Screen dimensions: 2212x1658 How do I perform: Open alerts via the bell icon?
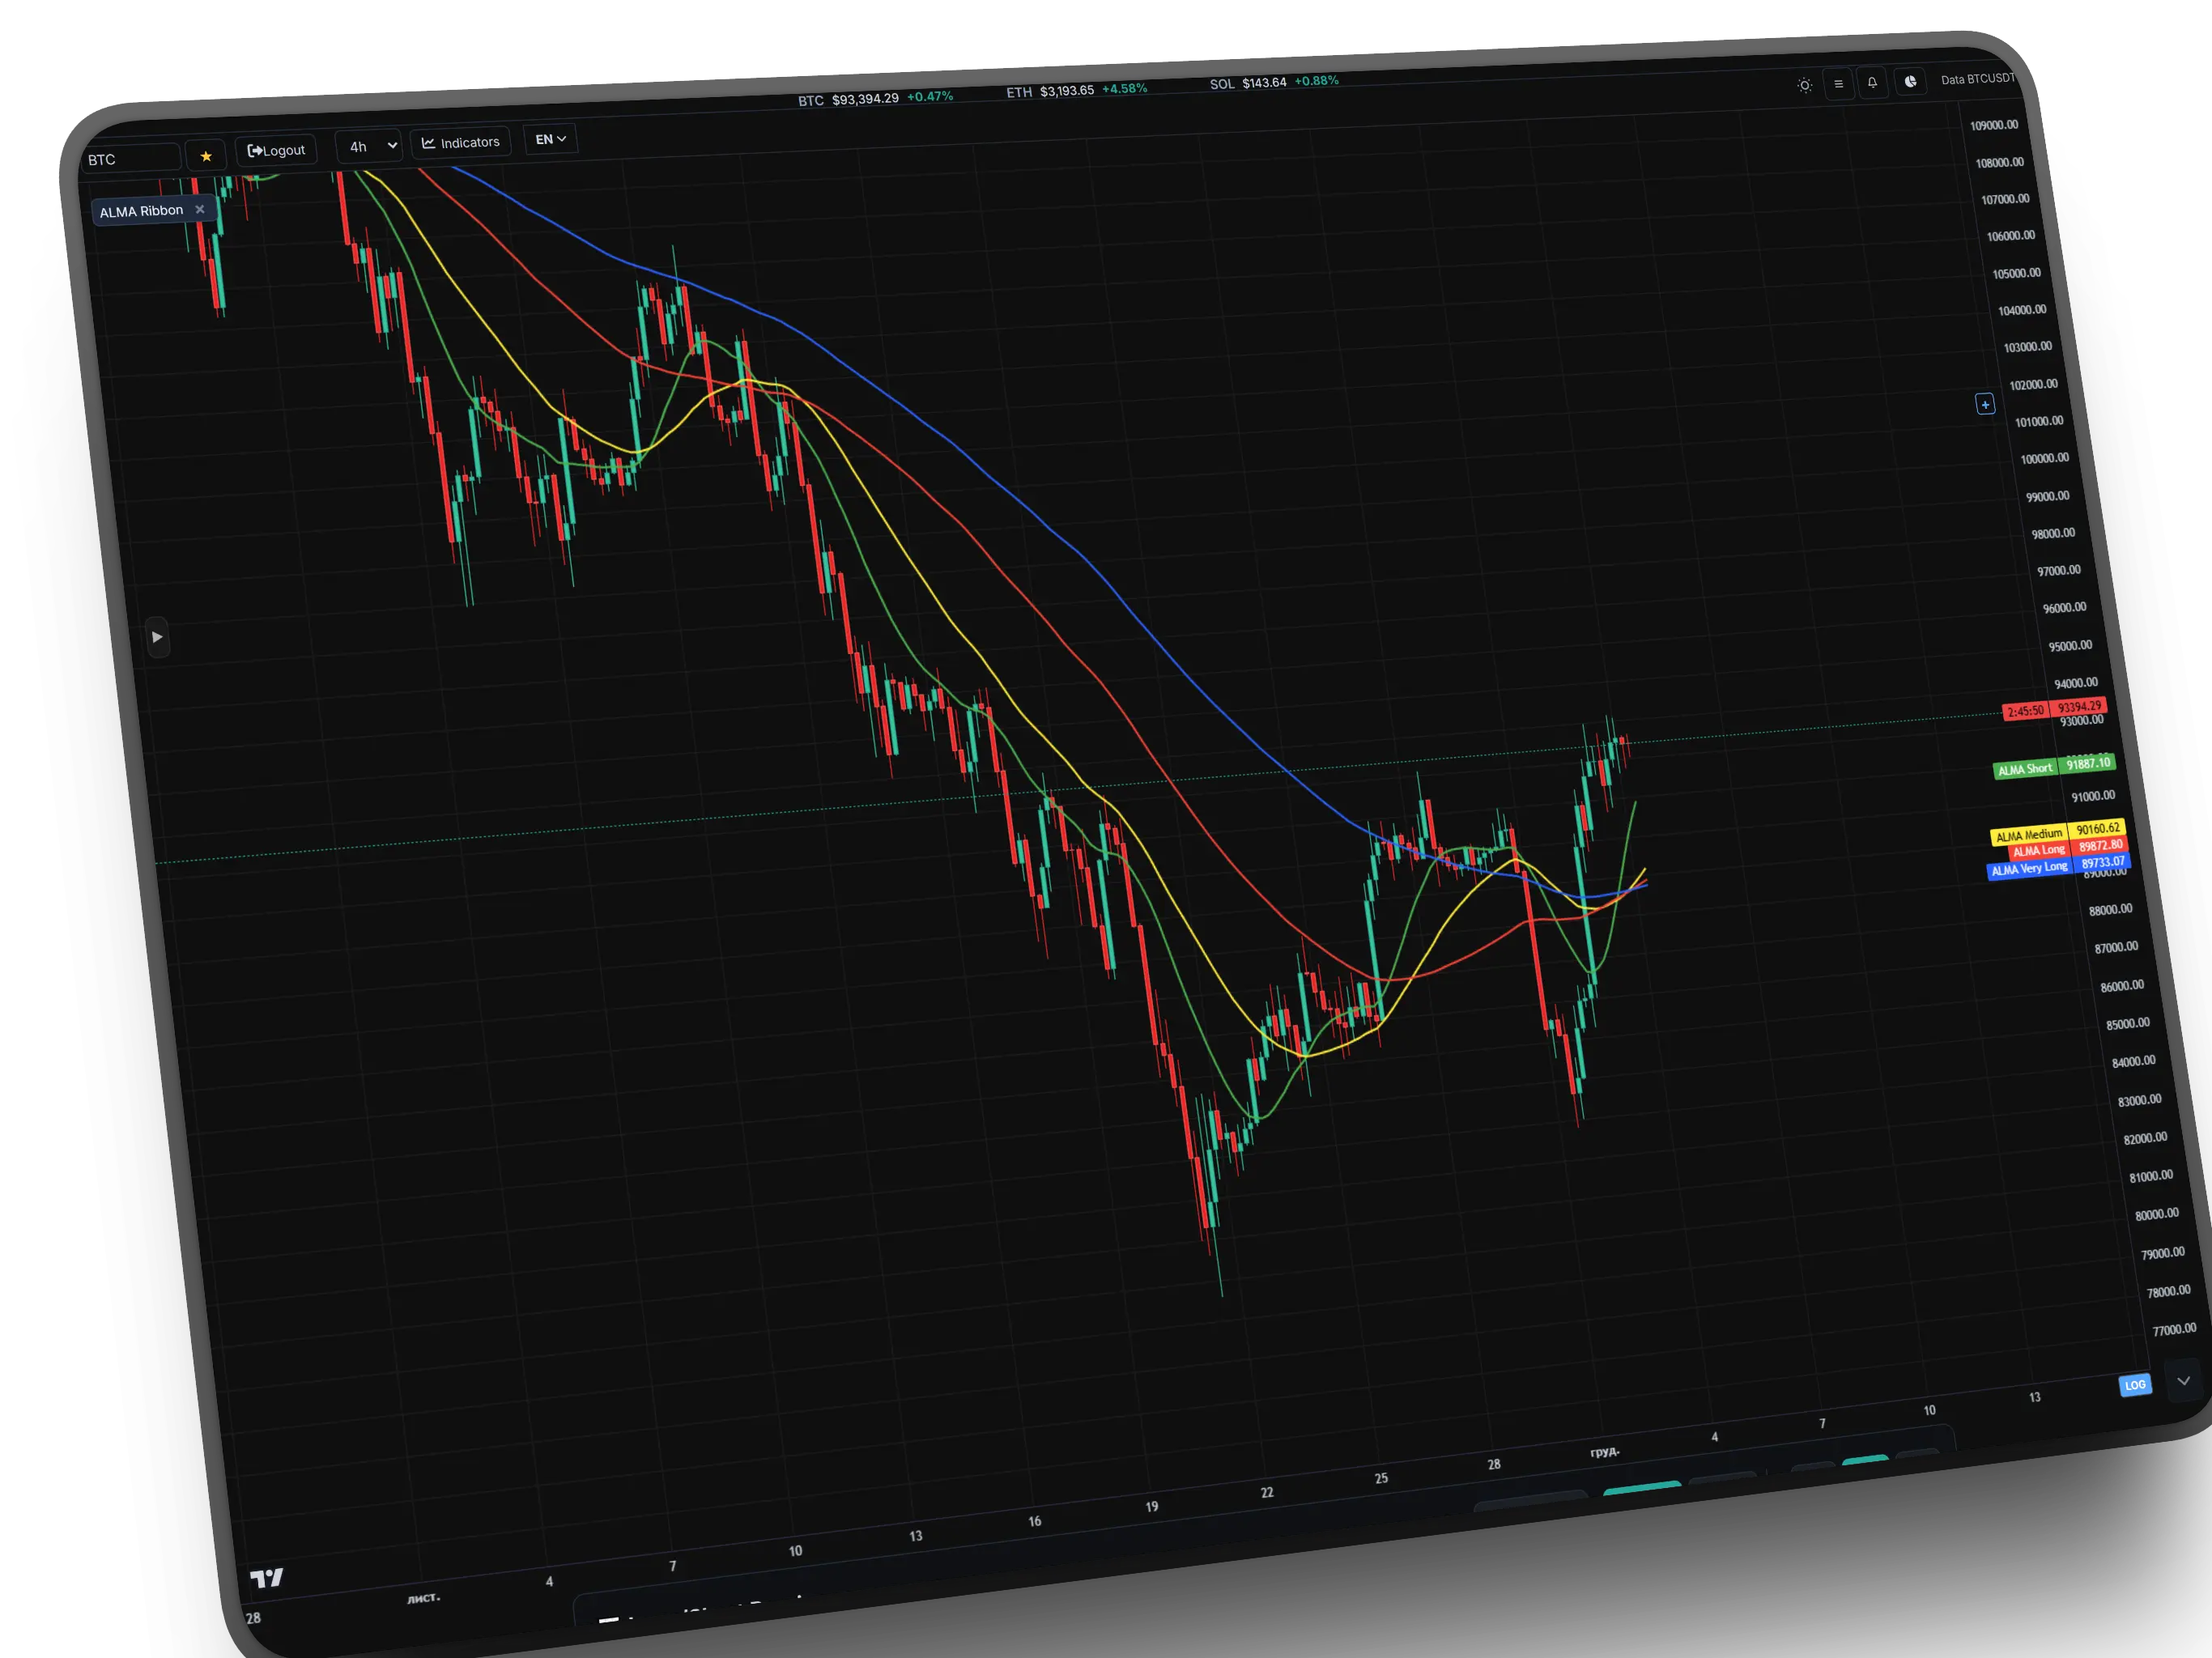[x=1872, y=83]
